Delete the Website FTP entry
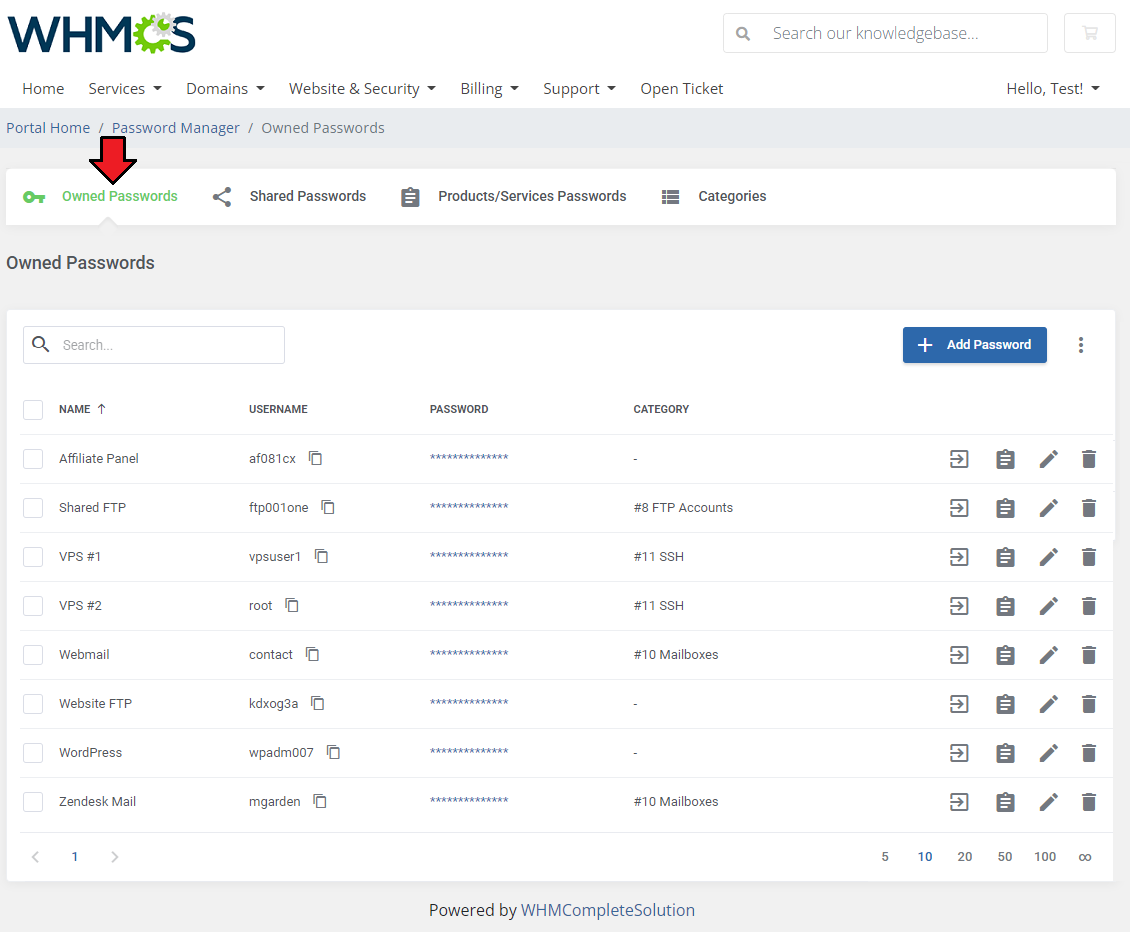 [1089, 704]
